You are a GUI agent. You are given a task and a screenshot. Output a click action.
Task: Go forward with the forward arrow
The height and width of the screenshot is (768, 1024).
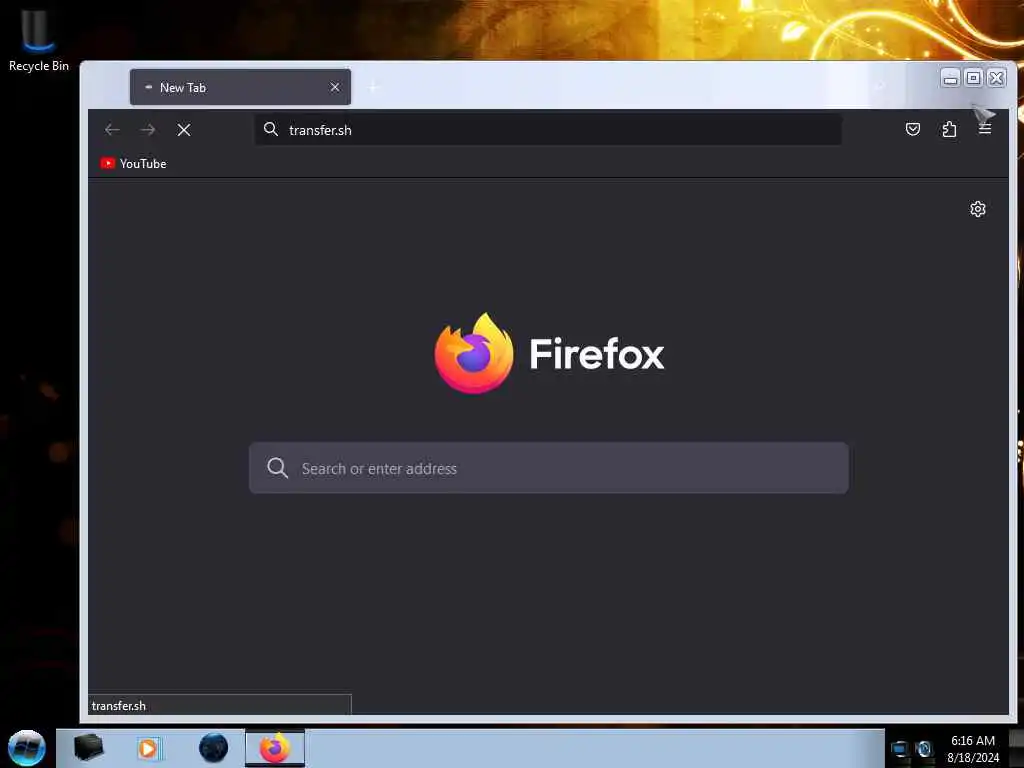pyautogui.click(x=148, y=130)
